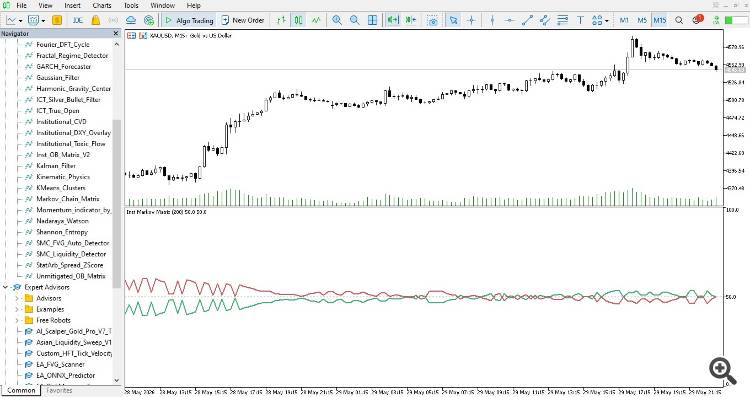This screenshot has width=750, height=397.
Task: Click the globe icon before Algo Trading
Action: [x=149, y=21]
